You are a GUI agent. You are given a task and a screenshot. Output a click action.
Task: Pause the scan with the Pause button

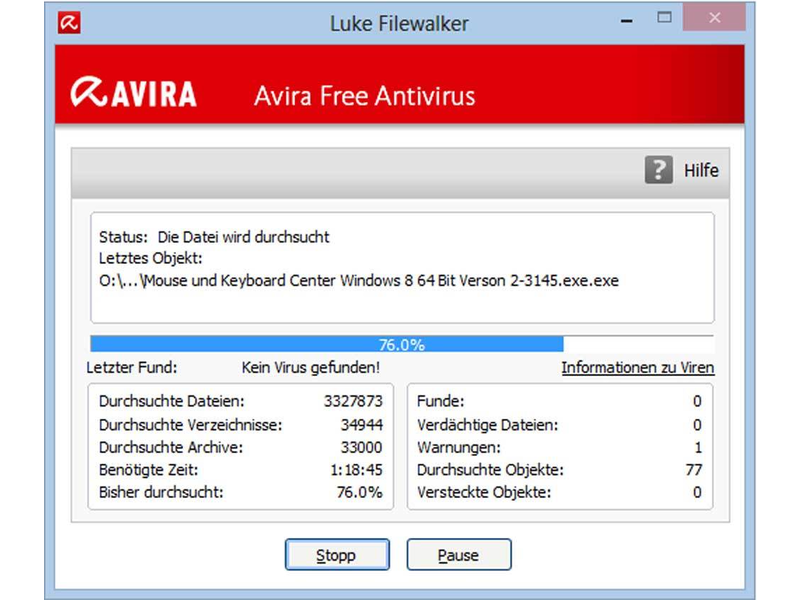tap(459, 555)
